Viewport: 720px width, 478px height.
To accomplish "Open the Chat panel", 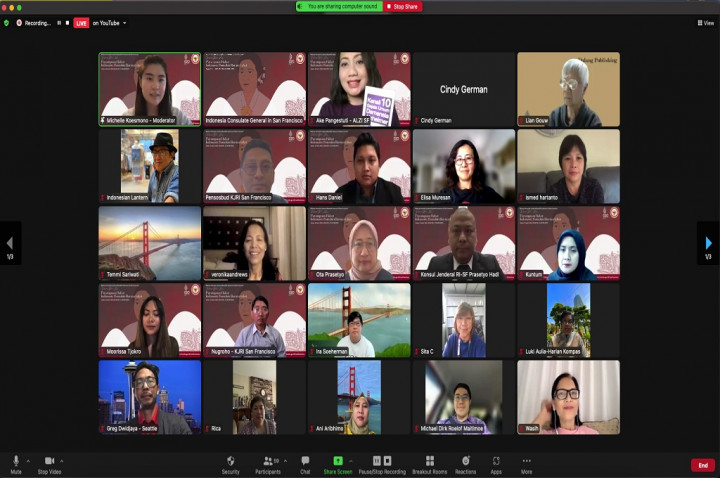I will pyautogui.click(x=305, y=462).
